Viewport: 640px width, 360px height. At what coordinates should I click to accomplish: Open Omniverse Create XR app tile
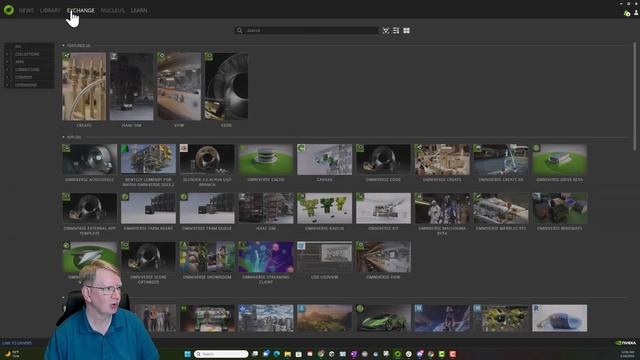click(501, 159)
